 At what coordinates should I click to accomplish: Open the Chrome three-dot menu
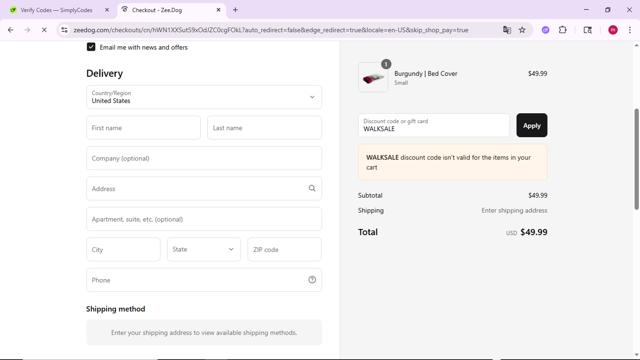click(x=630, y=30)
